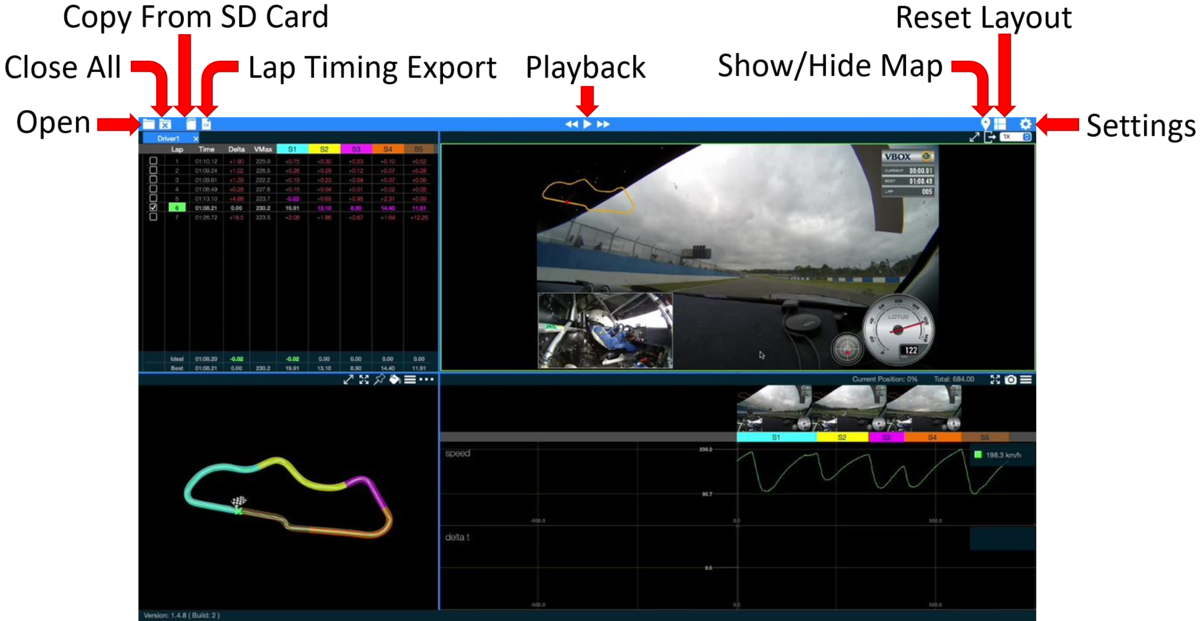Click the Reset Layout grid icon
This screenshot has height=621, width=1200.
1000,124
